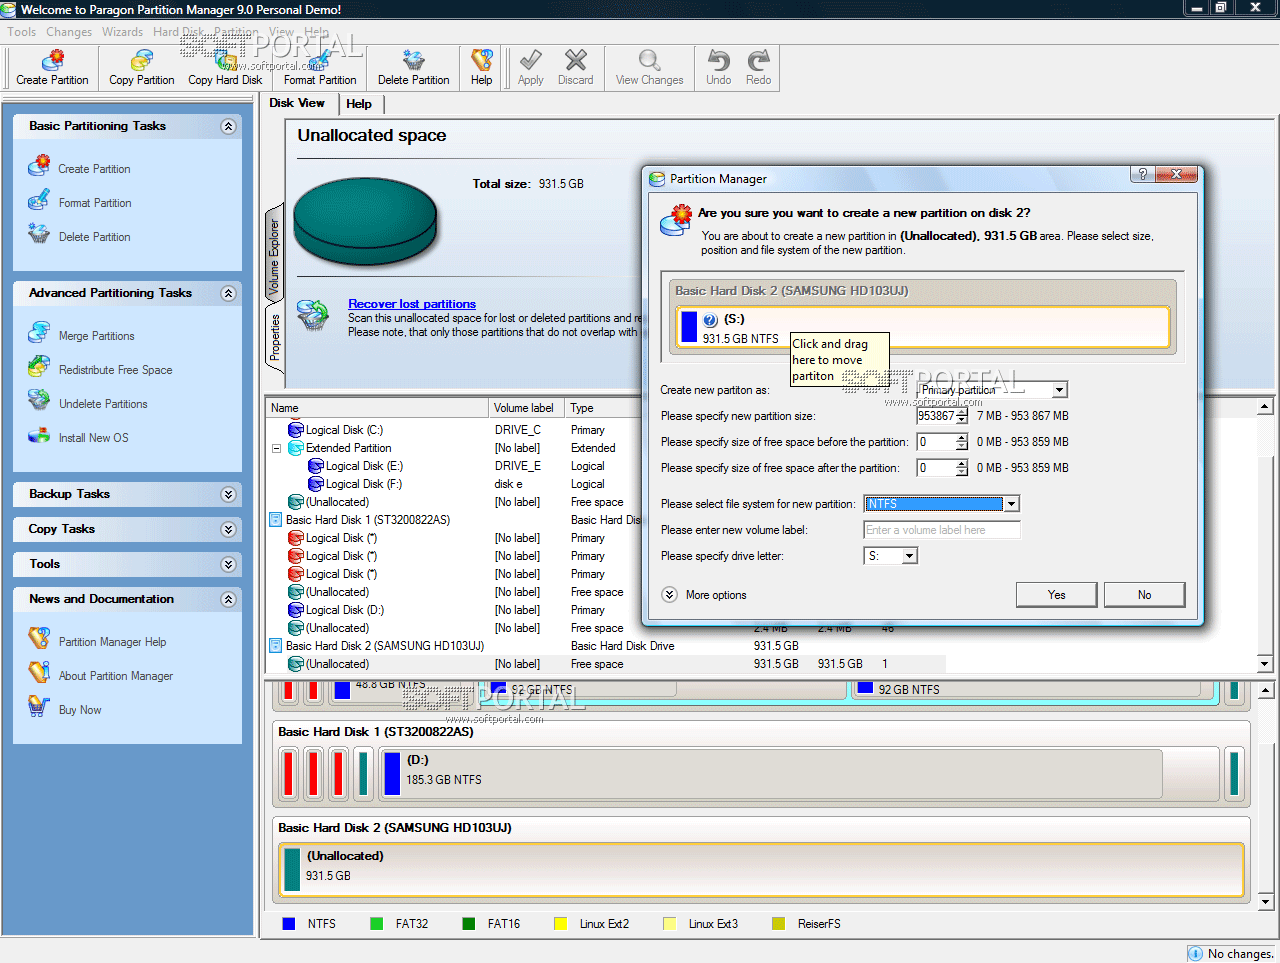Click the Linux Ext2 yellow legend swatch
Viewport: 1280px width, 963px height.
(x=560, y=924)
